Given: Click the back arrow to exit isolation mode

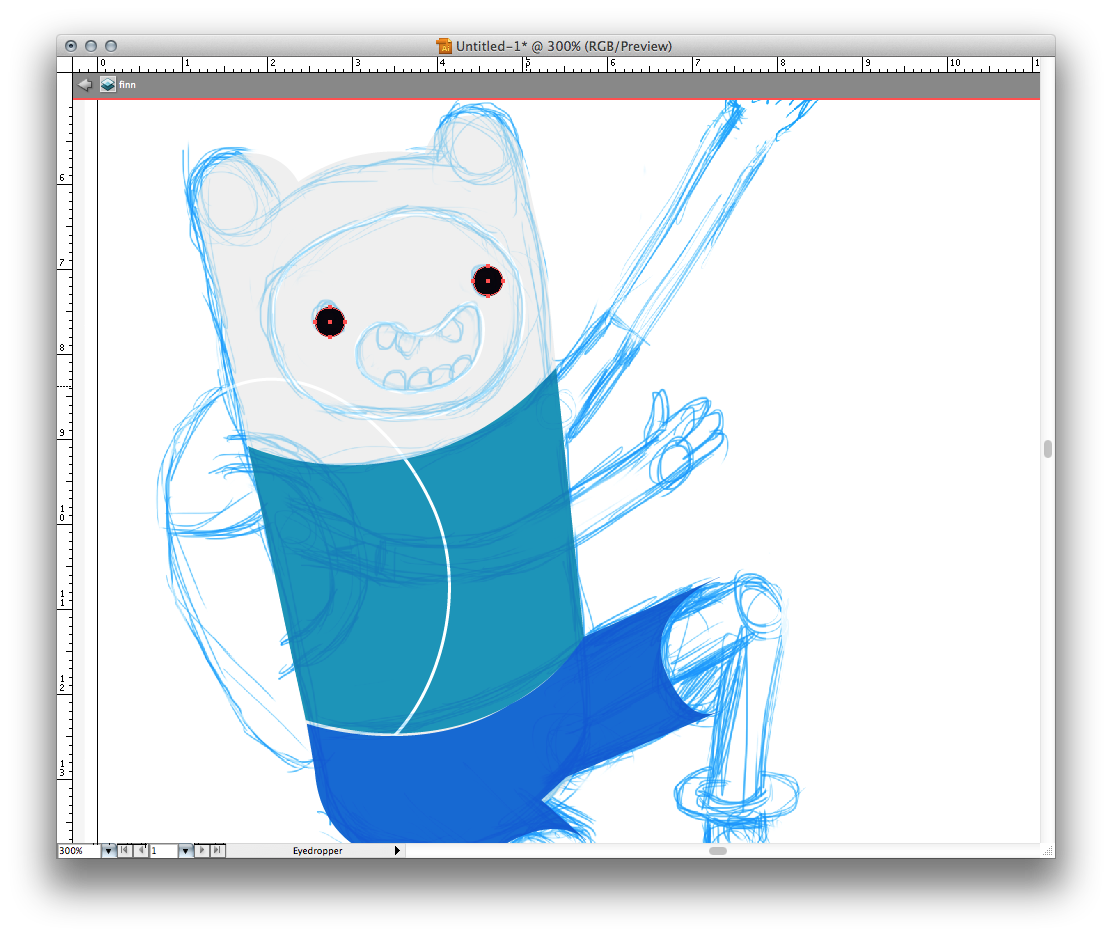Looking at the screenshot, I should tap(85, 85).
